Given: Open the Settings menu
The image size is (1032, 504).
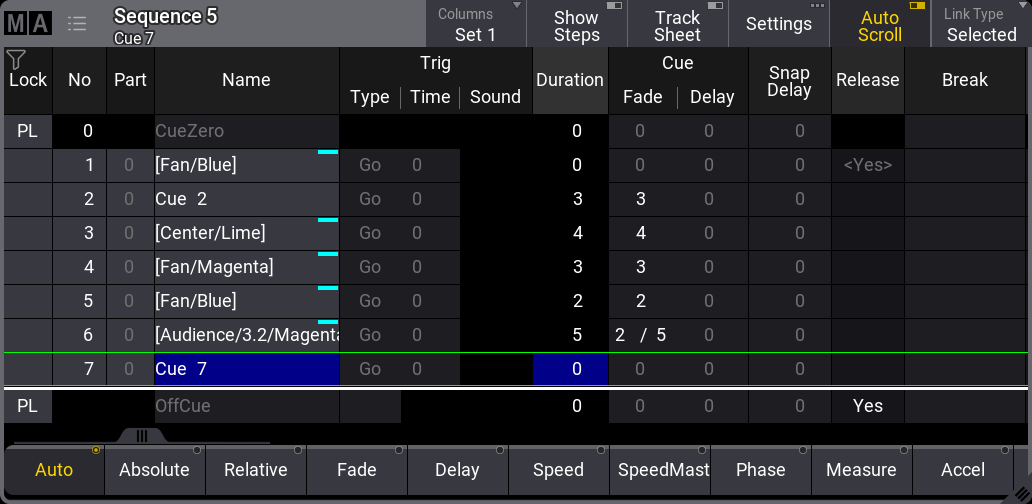Looking at the screenshot, I should click(778, 24).
